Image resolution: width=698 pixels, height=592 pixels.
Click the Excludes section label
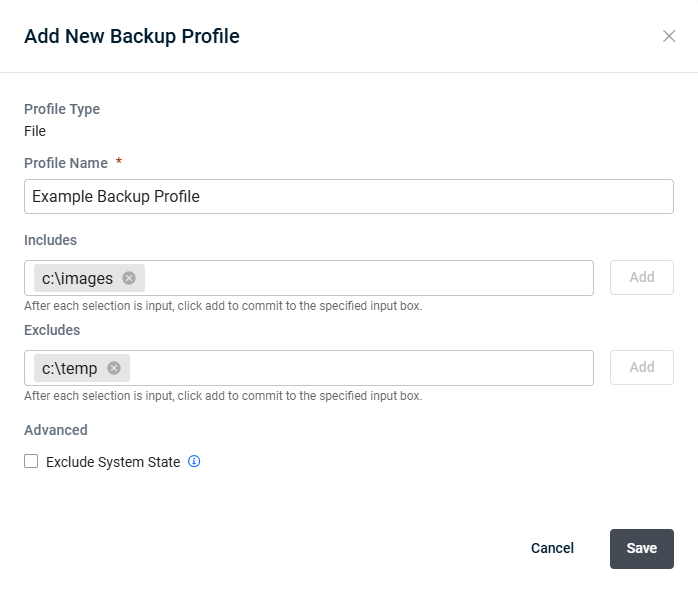click(52, 330)
